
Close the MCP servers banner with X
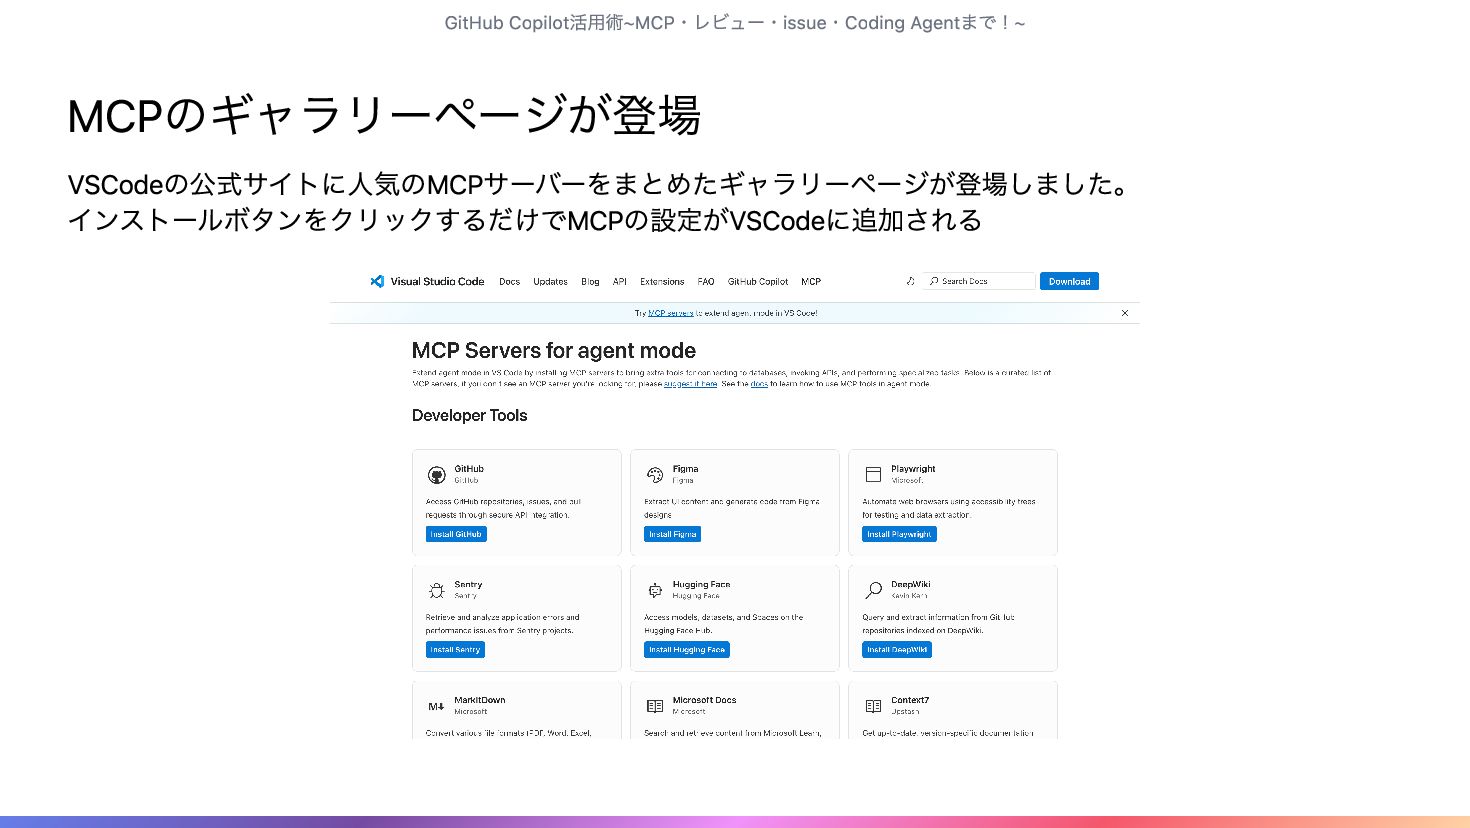[1125, 313]
